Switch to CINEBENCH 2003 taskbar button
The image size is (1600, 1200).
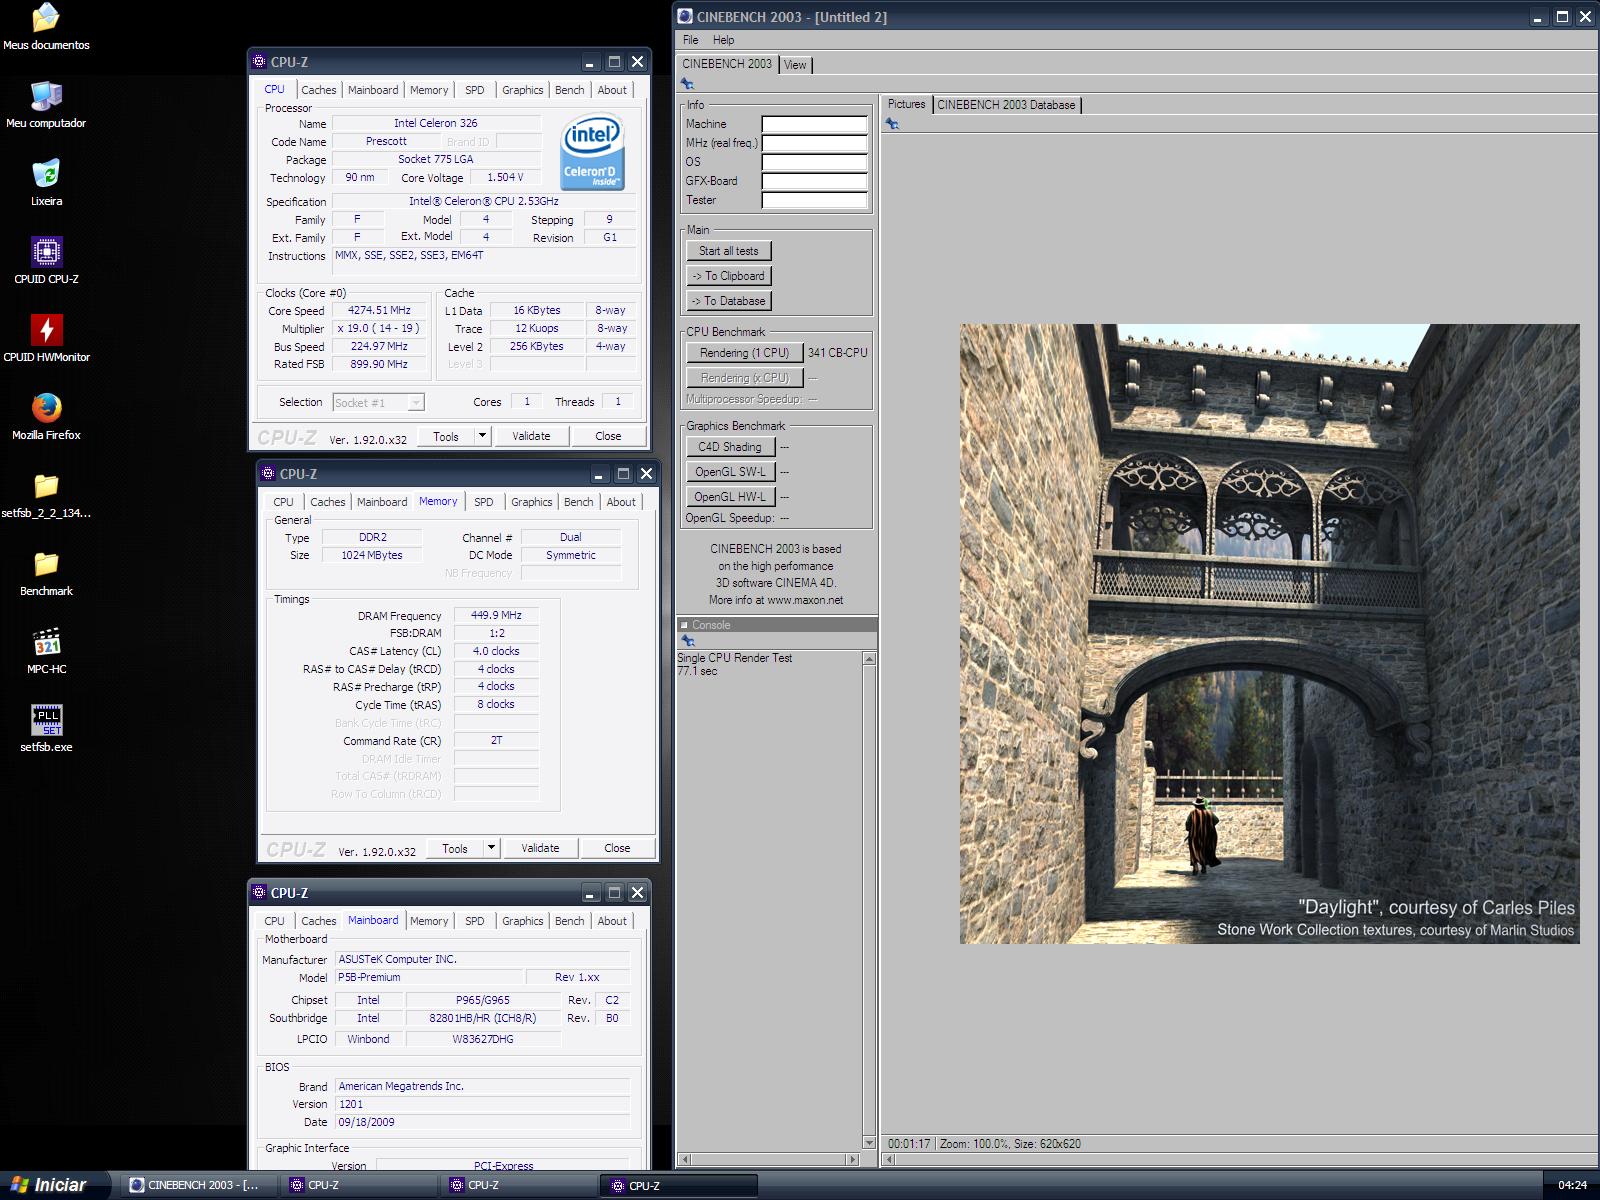pos(197,1185)
